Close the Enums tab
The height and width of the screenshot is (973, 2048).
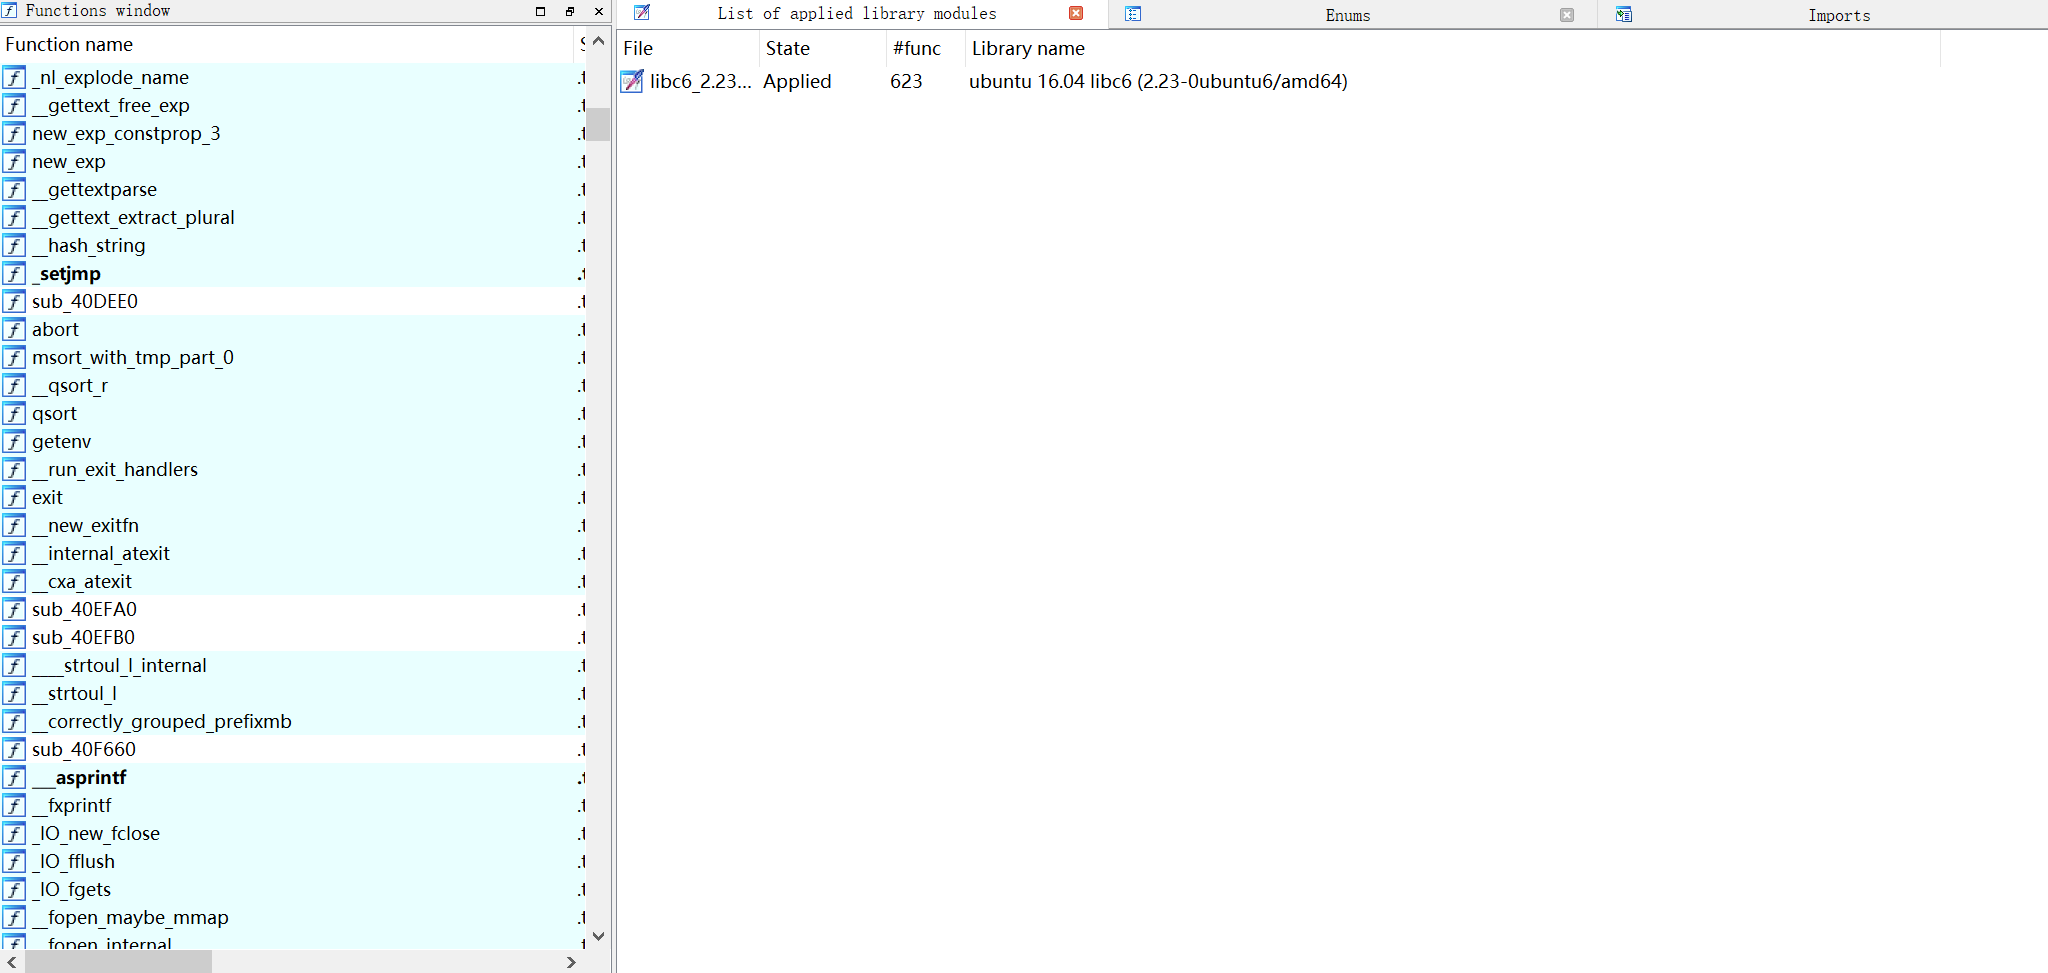pos(1567,15)
